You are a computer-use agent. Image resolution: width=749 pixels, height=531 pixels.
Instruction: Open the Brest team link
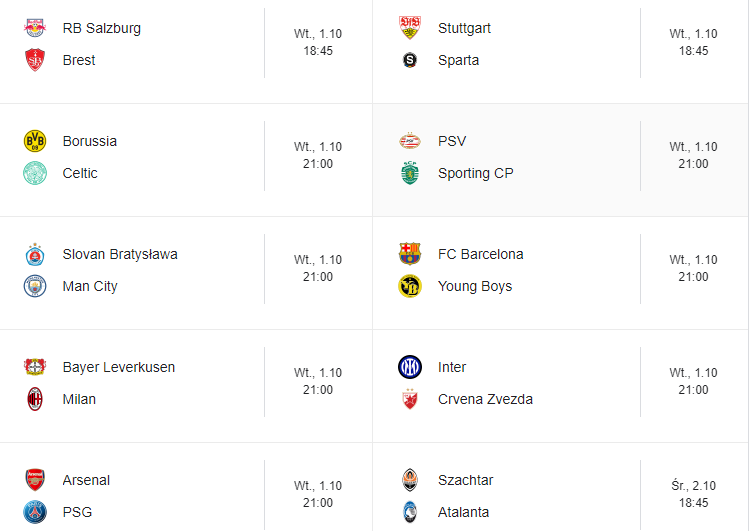[x=79, y=60]
